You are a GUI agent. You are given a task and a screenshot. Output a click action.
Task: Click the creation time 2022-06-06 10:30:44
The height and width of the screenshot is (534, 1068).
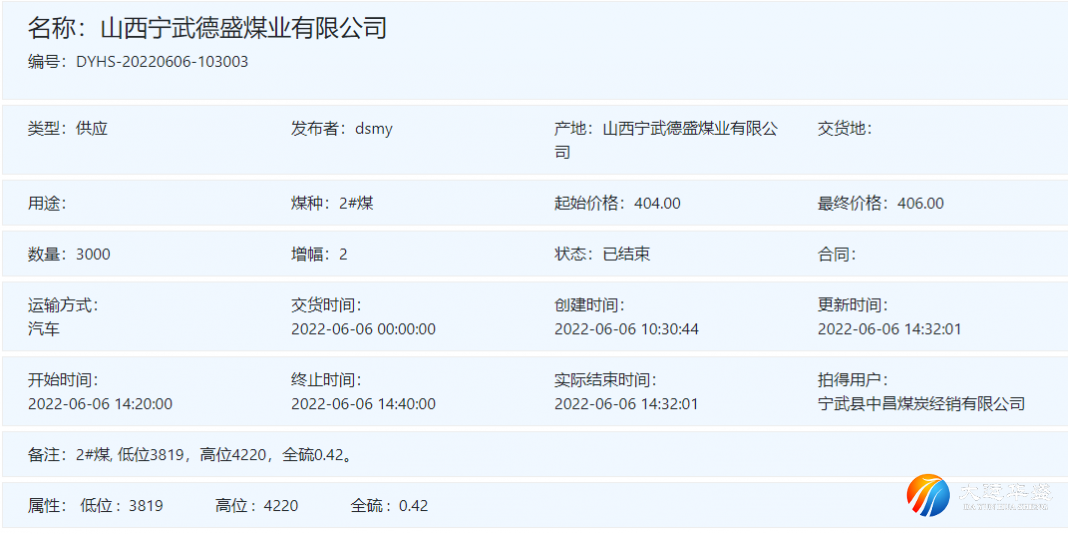point(626,329)
